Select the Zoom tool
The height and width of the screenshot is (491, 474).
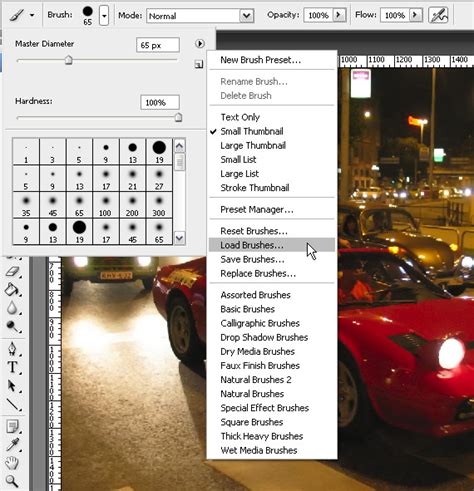coord(12,481)
